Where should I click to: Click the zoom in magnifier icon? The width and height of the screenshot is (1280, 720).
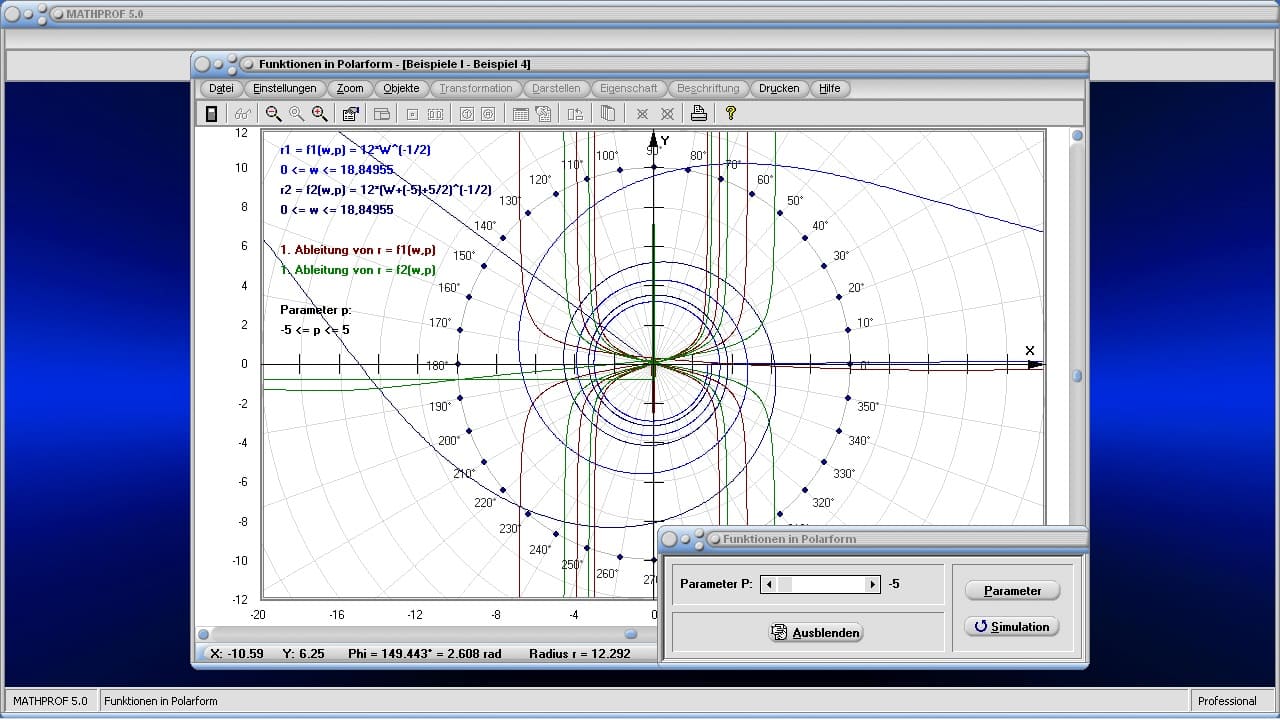(319, 114)
